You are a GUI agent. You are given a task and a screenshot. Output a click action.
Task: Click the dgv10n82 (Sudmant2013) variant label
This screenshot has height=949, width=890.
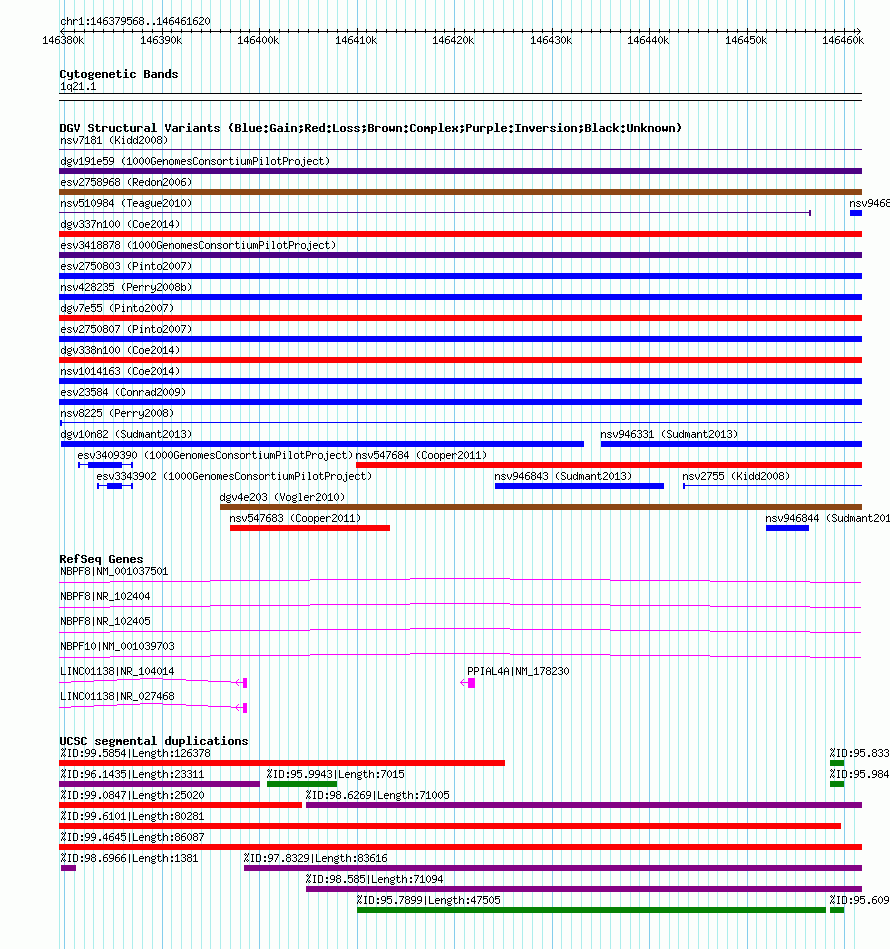tap(126, 435)
